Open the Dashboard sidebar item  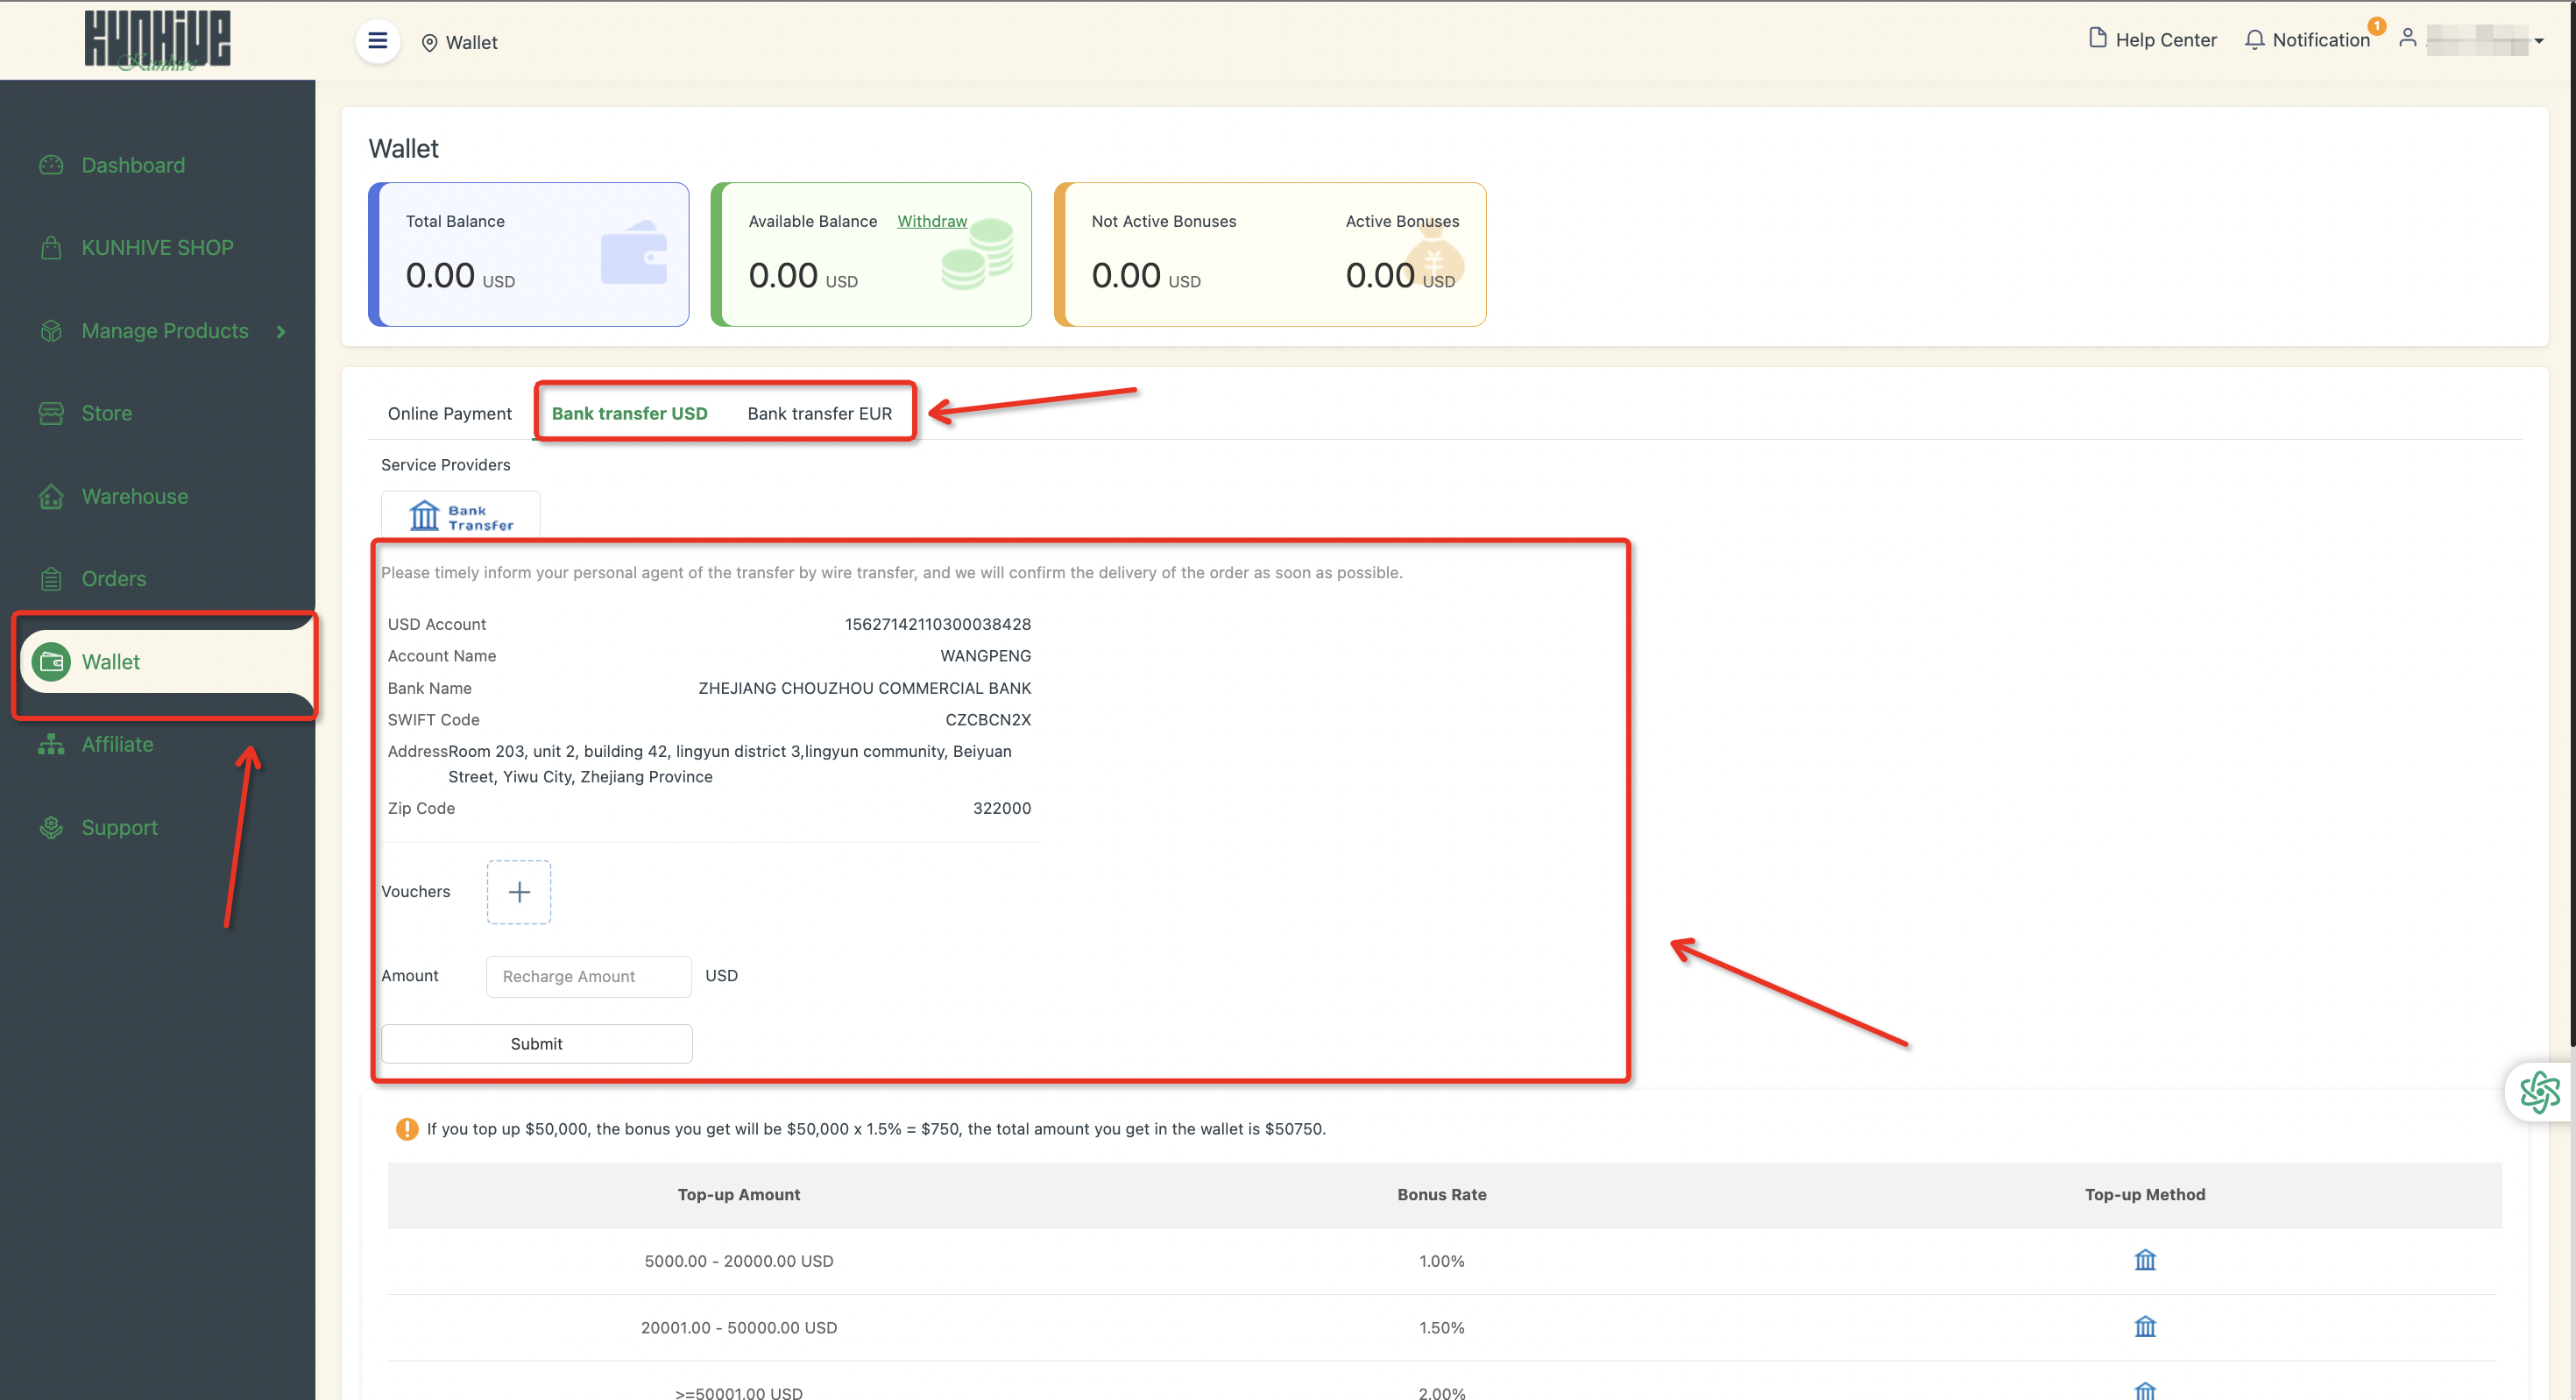click(x=133, y=165)
